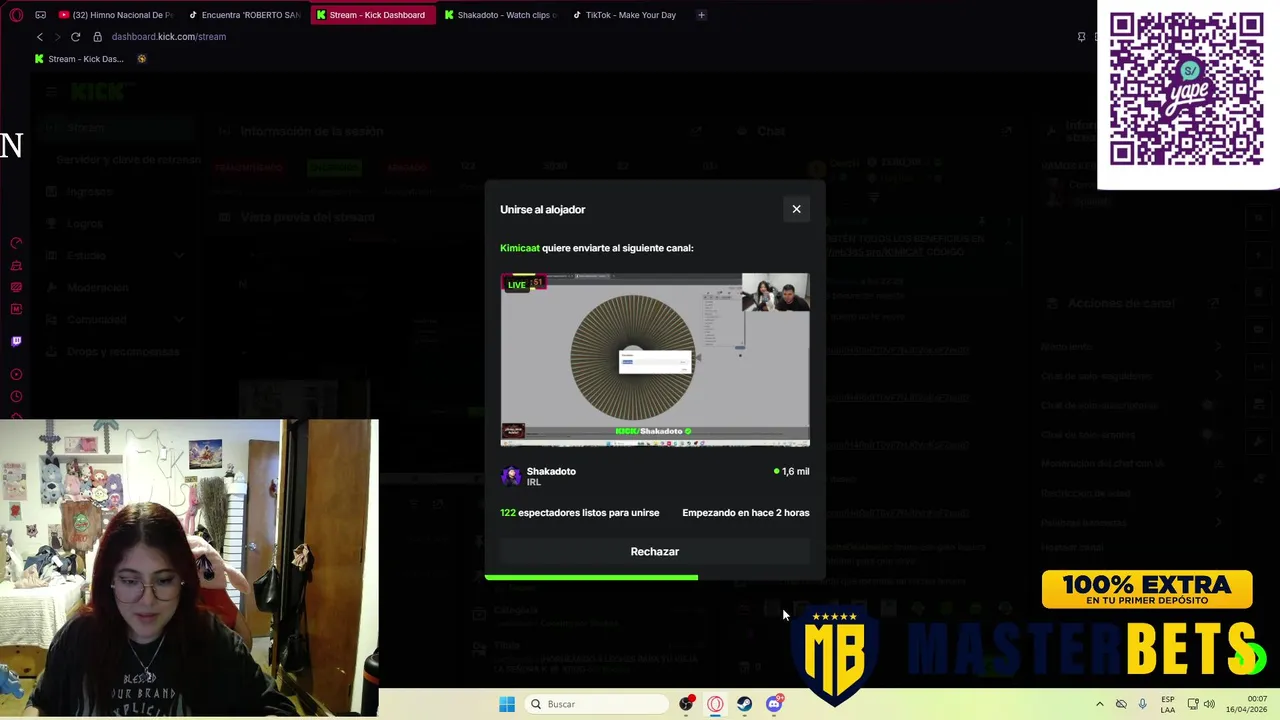Open the ESP LAA language switcher
Image resolution: width=1280 pixels, height=720 pixels.
click(x=1168, y=704)
